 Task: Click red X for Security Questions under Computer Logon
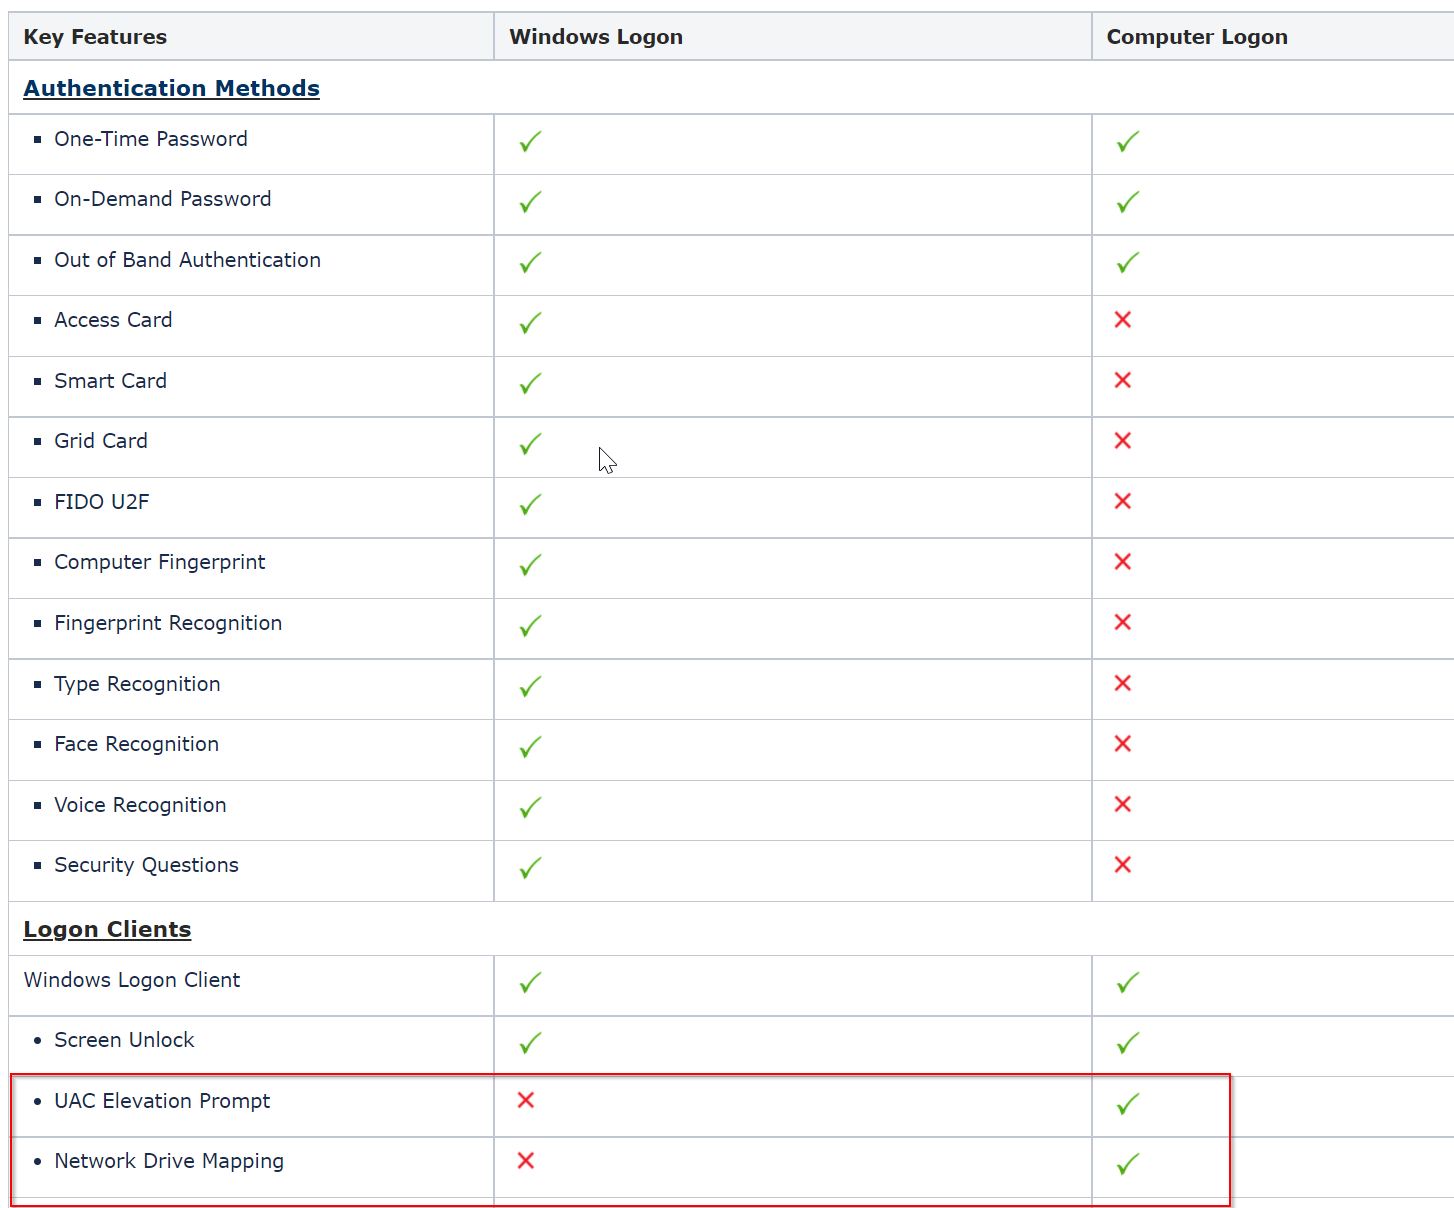click(1123, 865)
